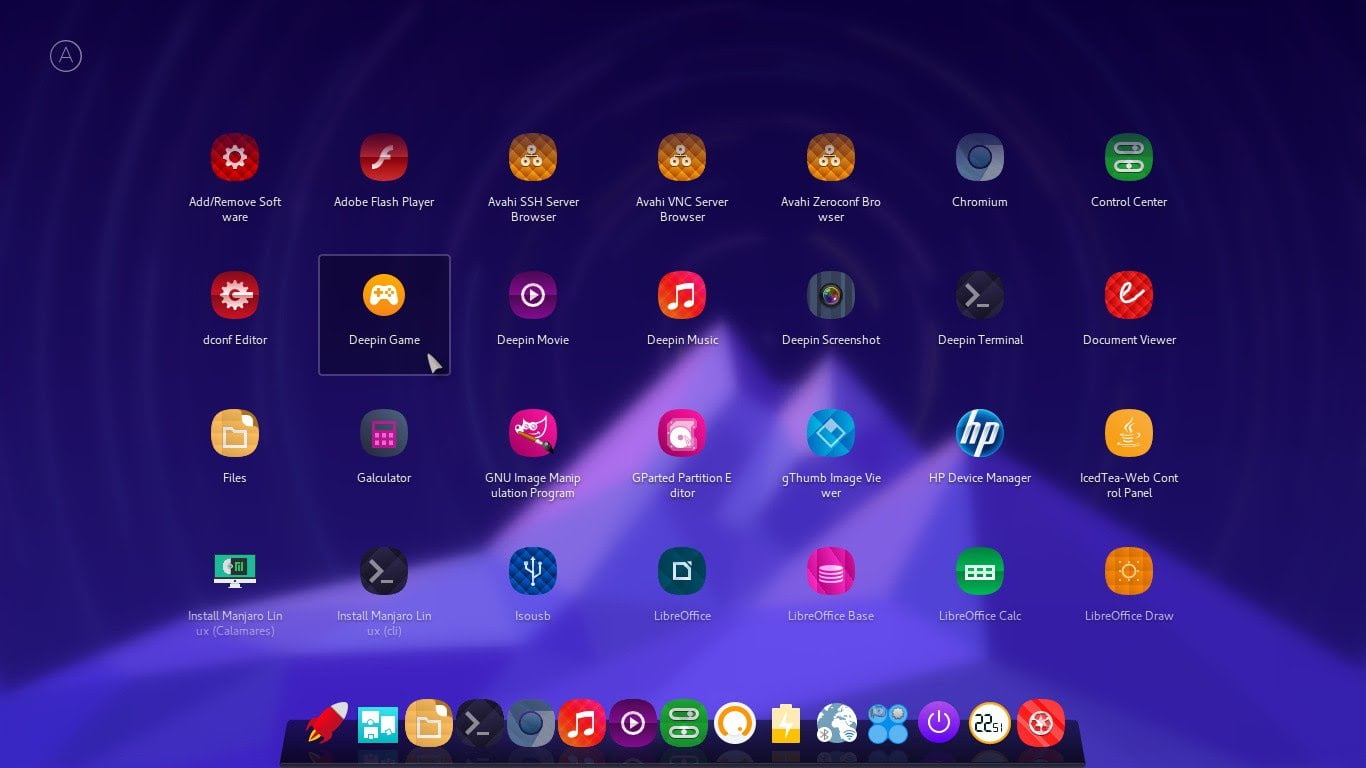
Task: Open the trash icon in the dock
Action: click(1040, 722)
